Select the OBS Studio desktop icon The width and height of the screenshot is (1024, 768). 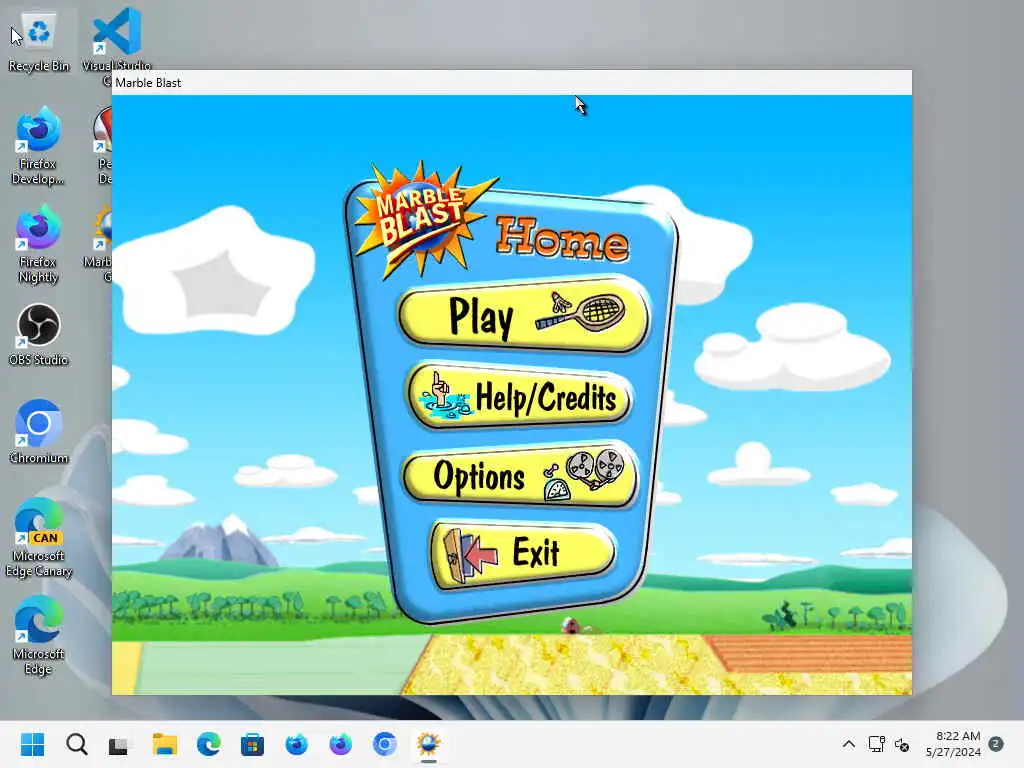39,335
